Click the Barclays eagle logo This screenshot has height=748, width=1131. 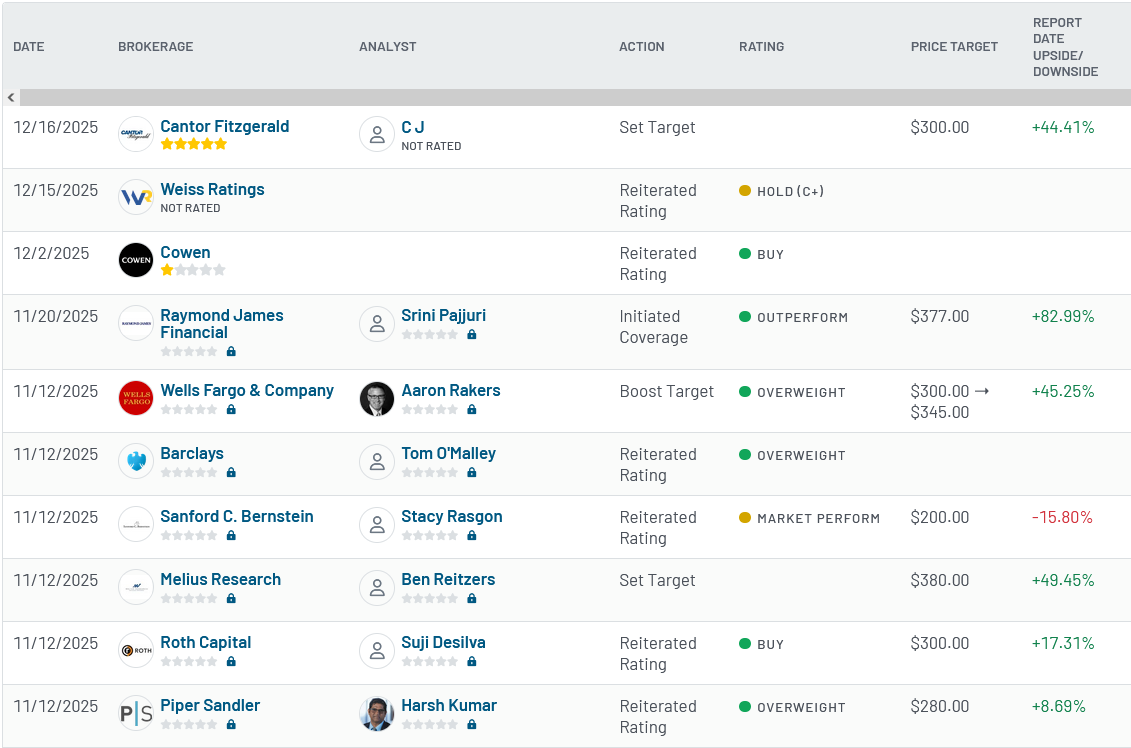[x=136, y=461]
